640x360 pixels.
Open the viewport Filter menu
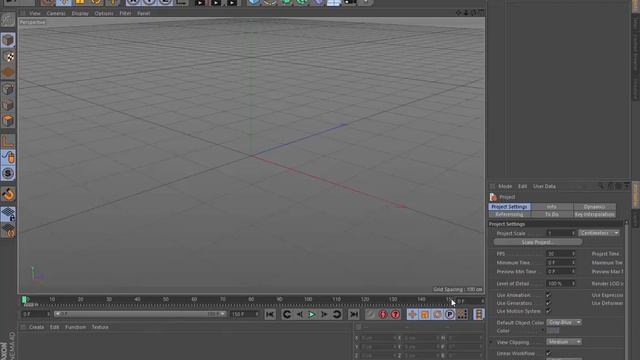point(125,13)
